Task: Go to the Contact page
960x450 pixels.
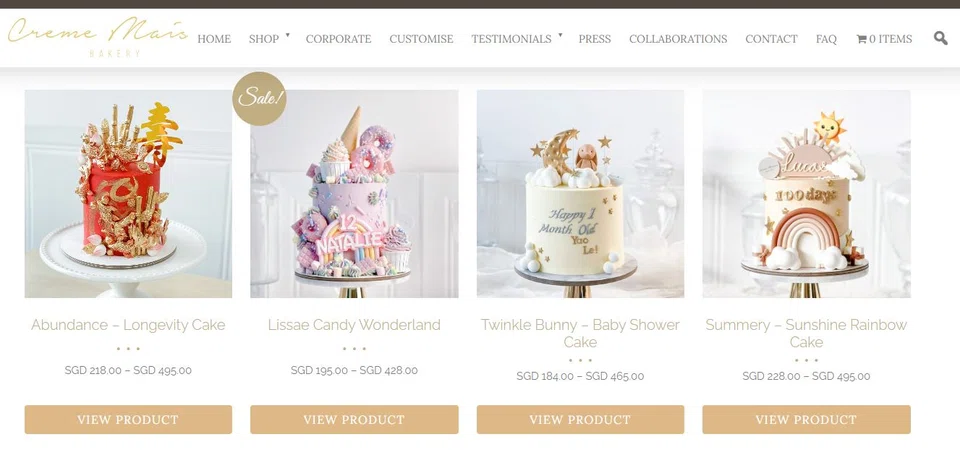Action: pos(771,39)
